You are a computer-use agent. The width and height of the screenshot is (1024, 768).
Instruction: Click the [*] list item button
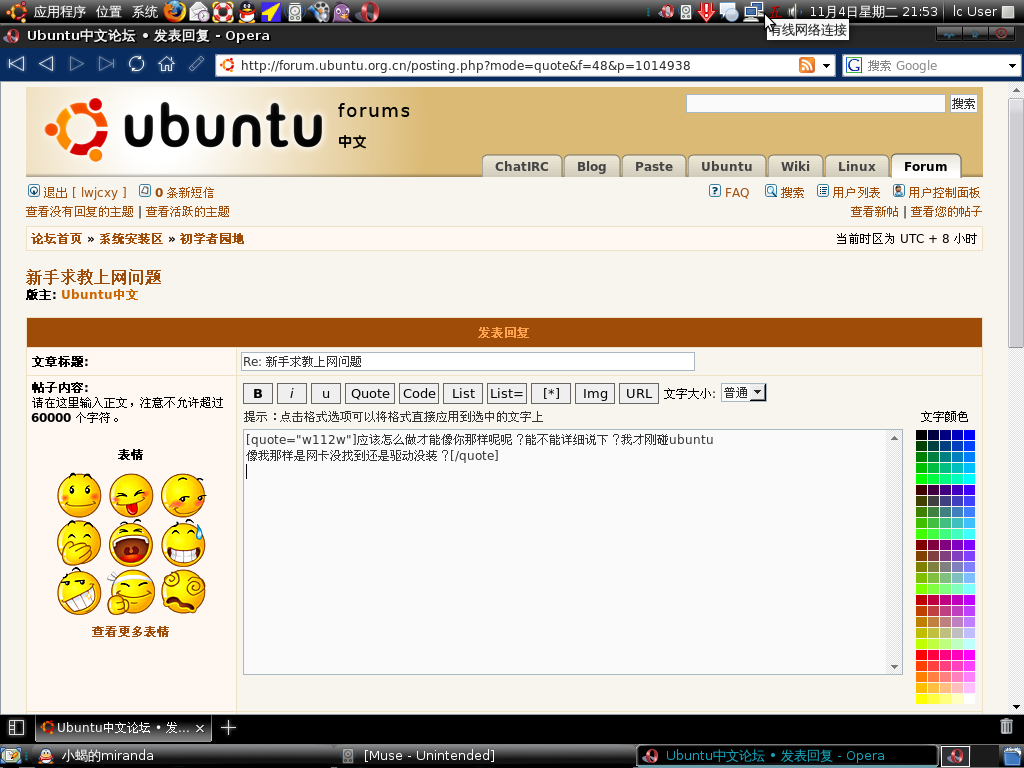pyautogui.click(x=551, y=393)
